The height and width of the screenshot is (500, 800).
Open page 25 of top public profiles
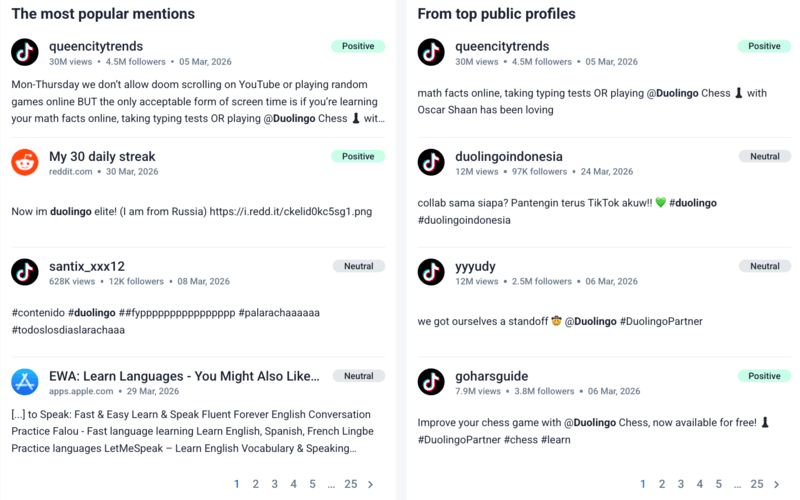tap(757, 484)
